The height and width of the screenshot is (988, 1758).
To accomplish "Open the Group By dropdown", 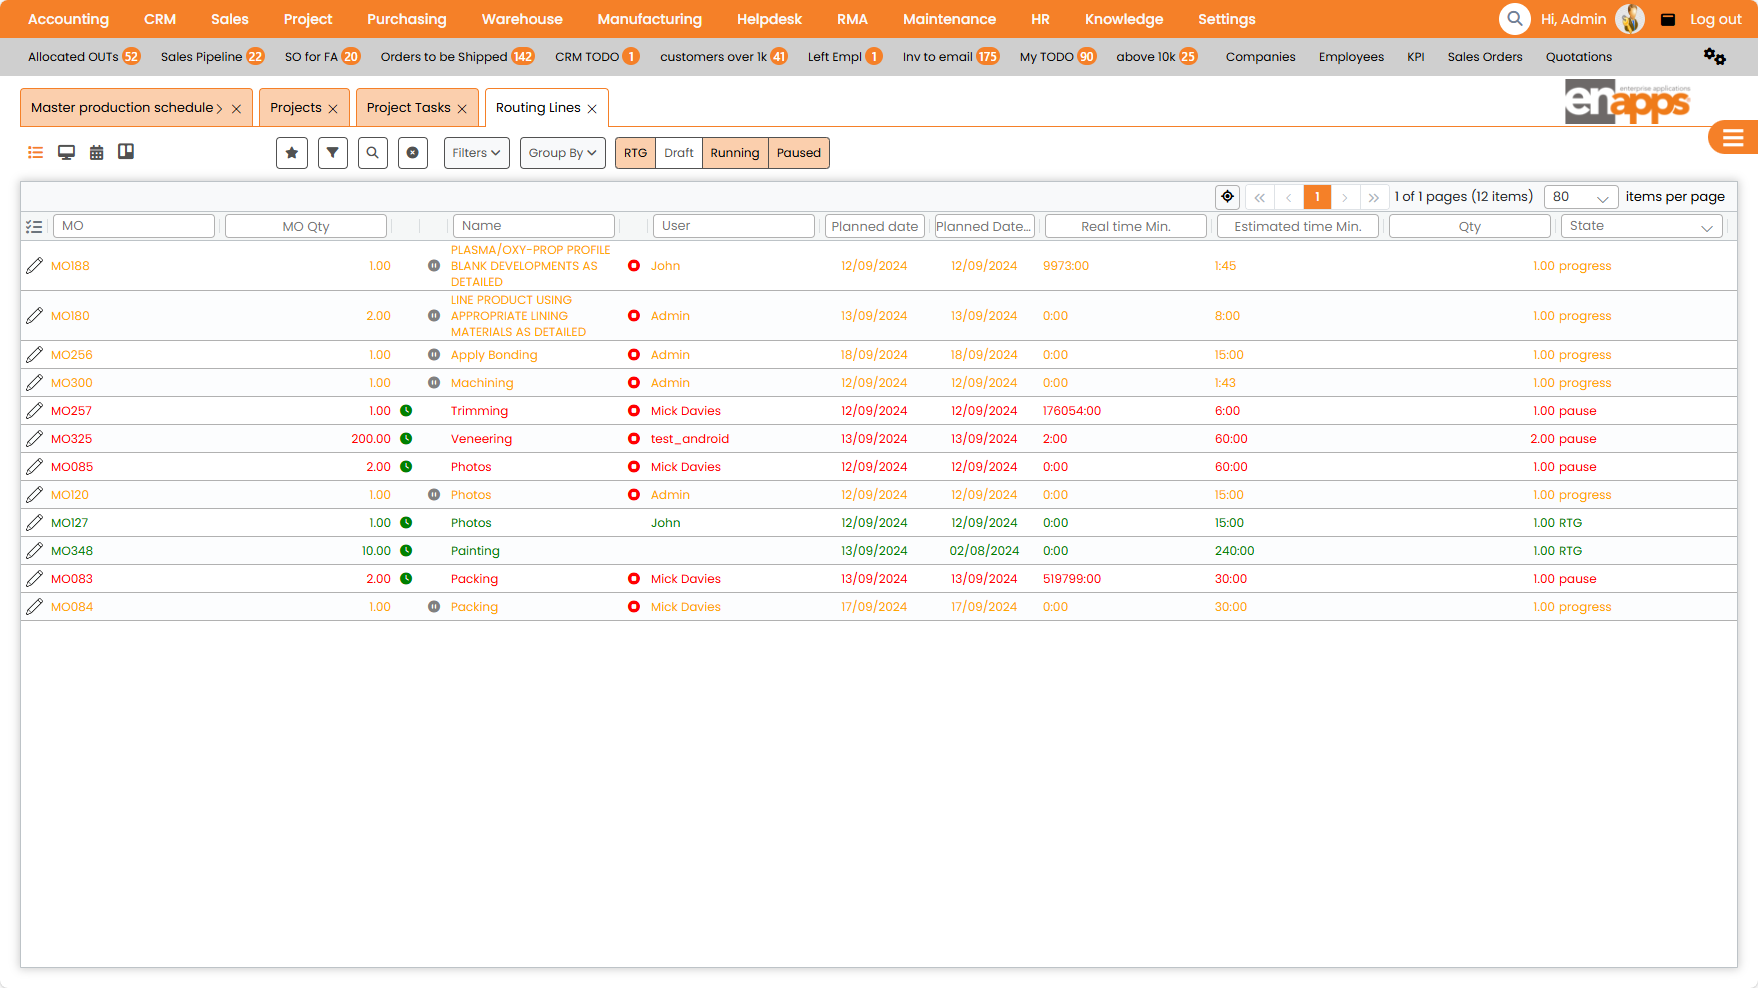I will [x=562, y=152].
